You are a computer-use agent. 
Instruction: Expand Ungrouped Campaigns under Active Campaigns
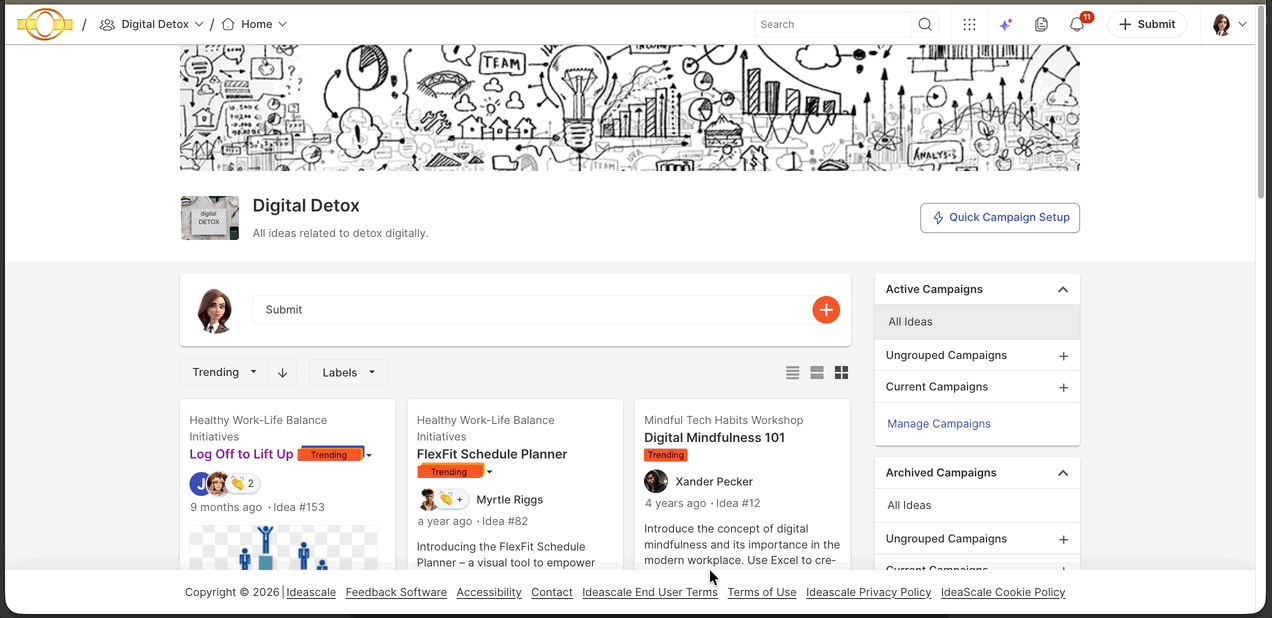point(1063,356)
